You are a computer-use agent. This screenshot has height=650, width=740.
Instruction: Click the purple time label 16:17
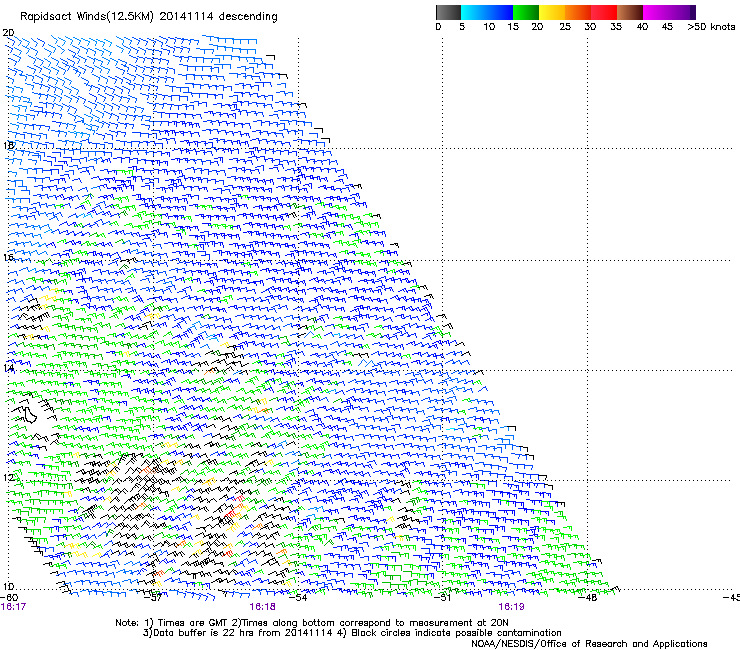[13, 607]
